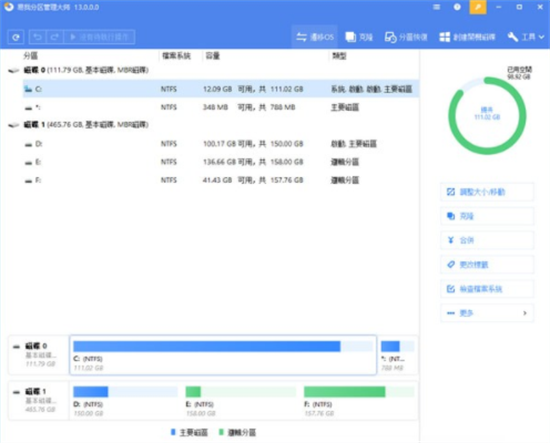Open the Clone tool in the top toolbar

pos(359,37)
